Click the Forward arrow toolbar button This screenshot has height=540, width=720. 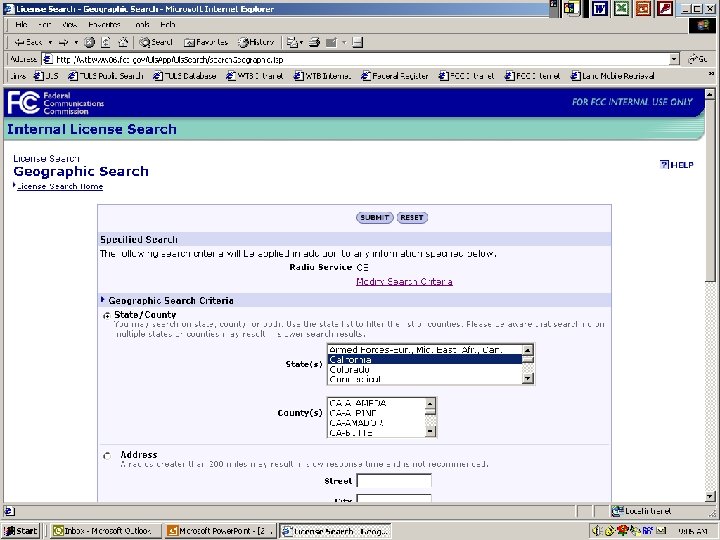point(63,42)
